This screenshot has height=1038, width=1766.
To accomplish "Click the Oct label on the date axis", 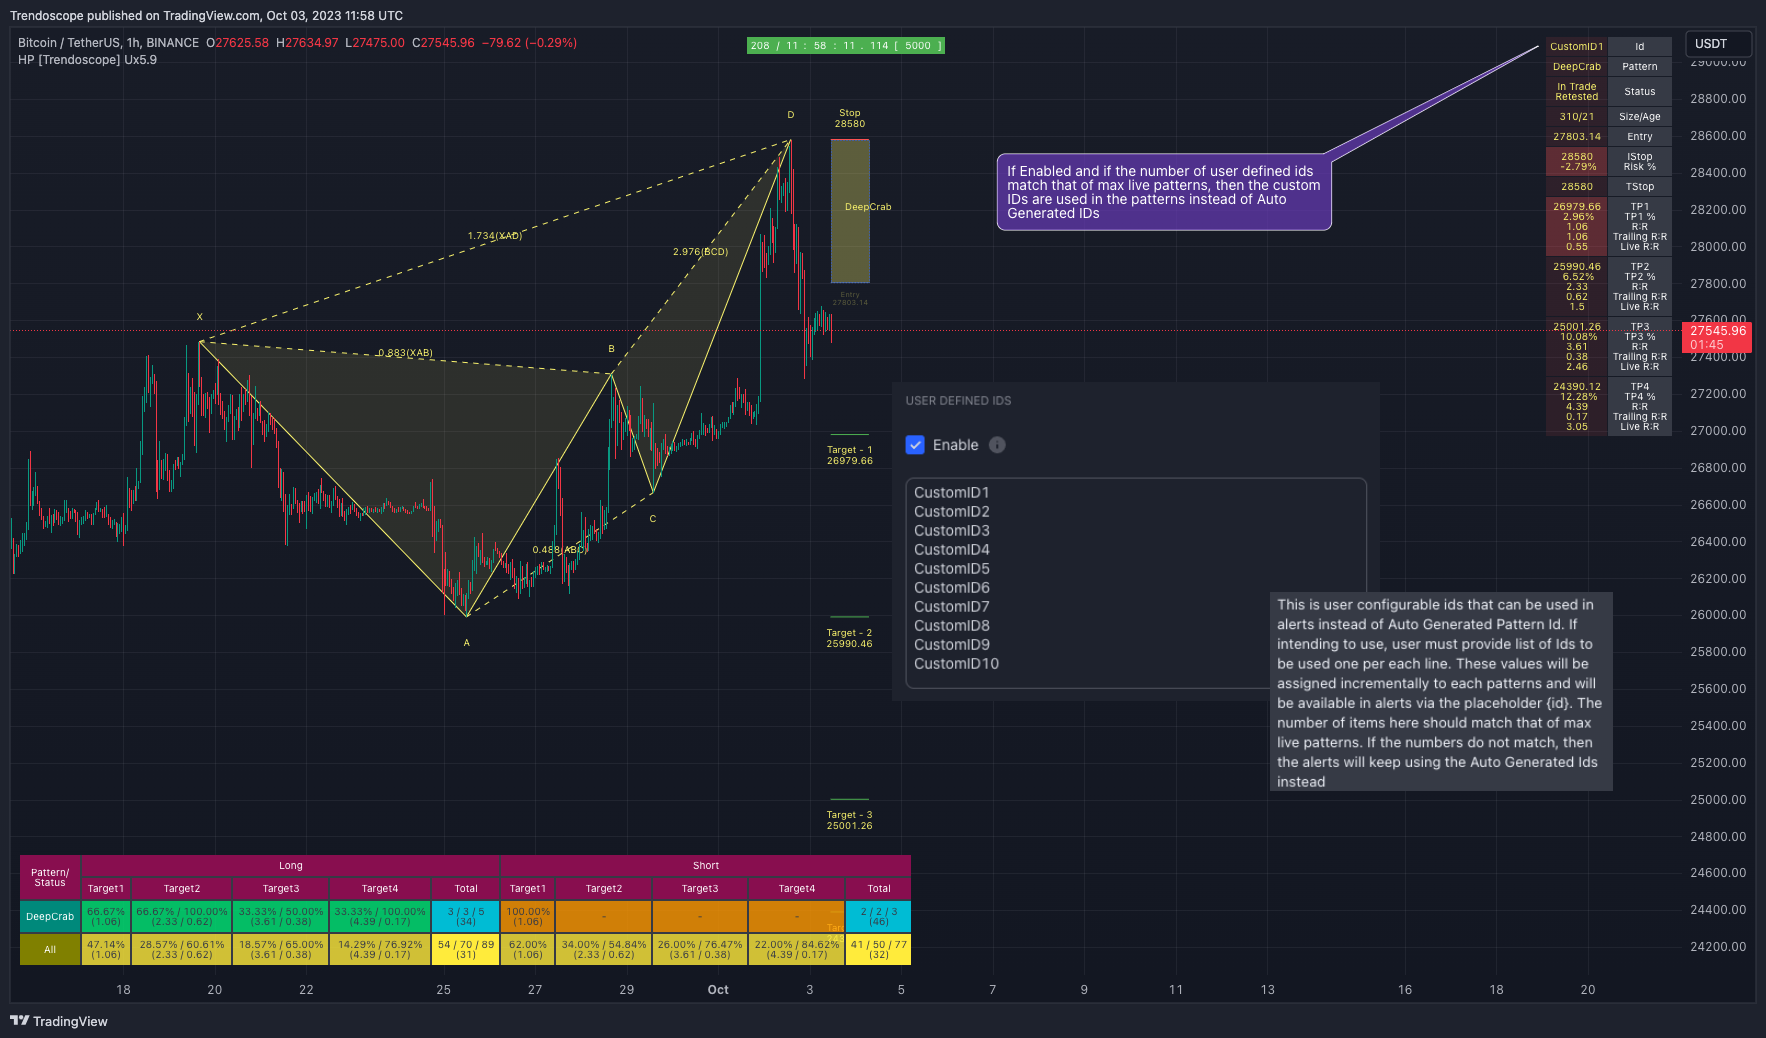I will coord(718,990).
